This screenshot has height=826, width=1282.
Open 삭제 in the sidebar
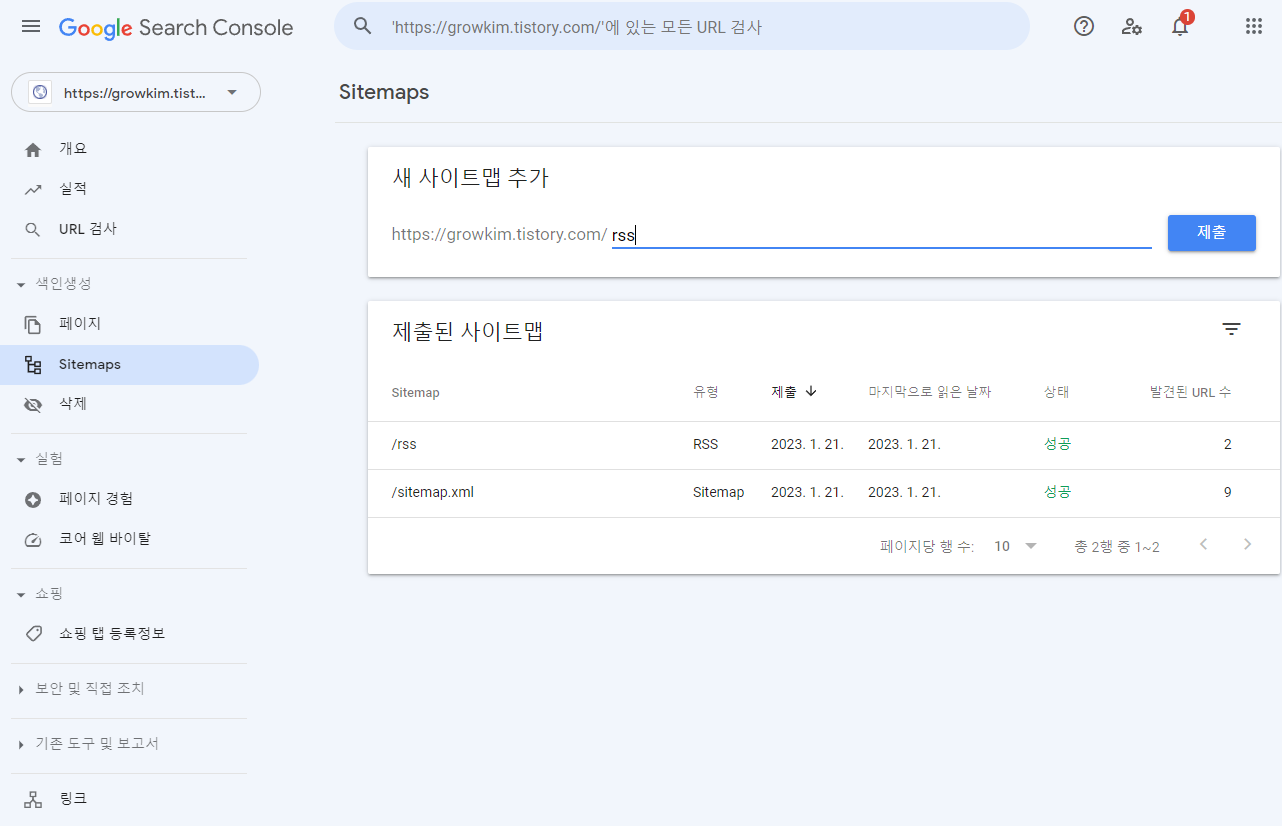point(129,404)
